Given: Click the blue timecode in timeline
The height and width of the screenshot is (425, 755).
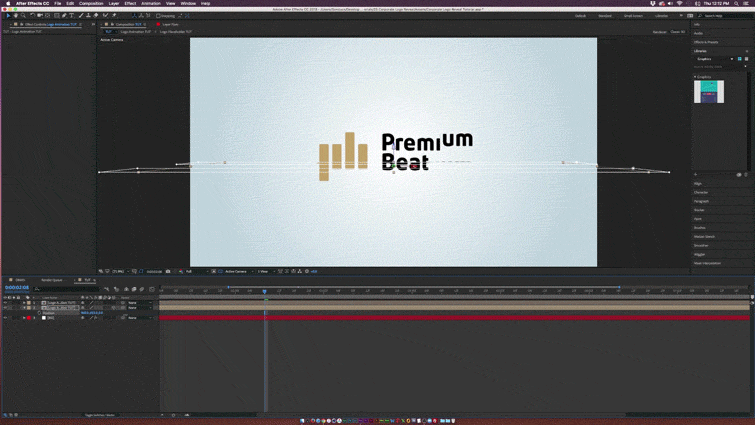Looking at the screenshot, I should pyautogui.click(x=17, y=288).
